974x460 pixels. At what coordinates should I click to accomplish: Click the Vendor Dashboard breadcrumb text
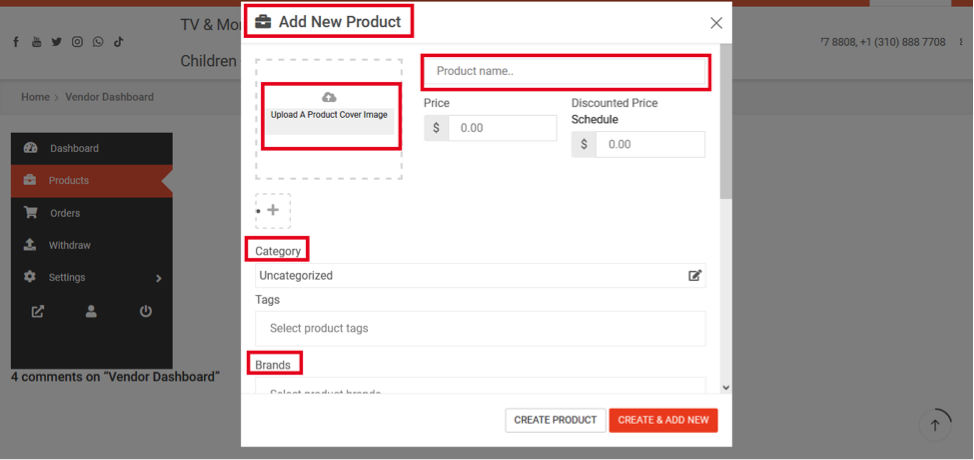click(x=109, y=97)
